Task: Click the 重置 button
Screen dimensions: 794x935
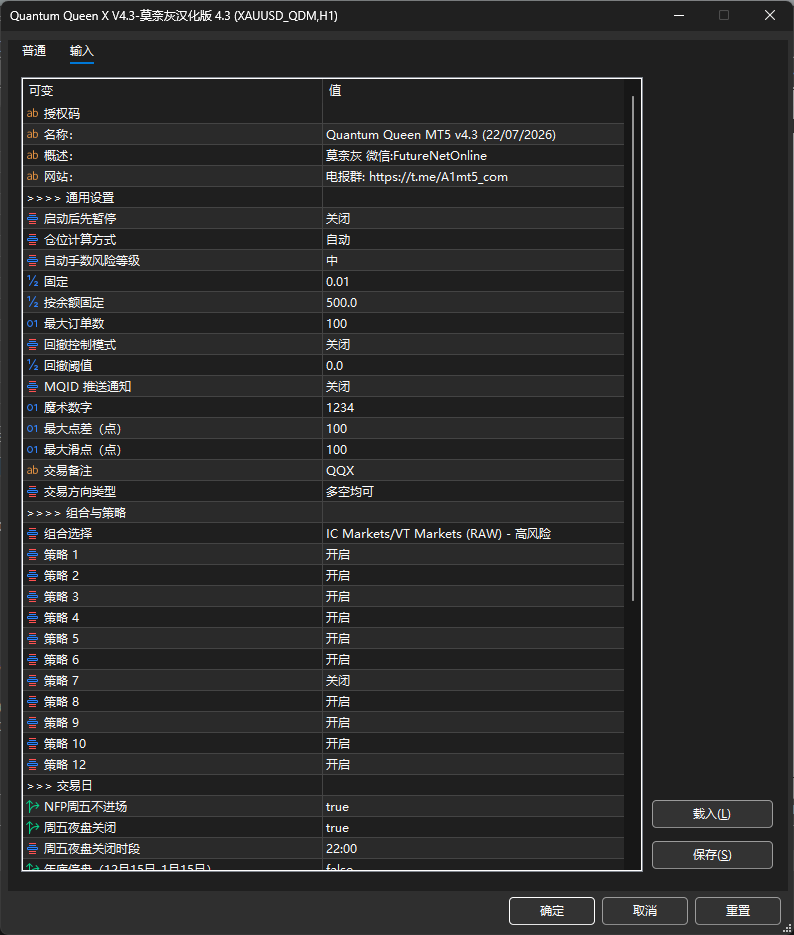Action: [737, 911]
